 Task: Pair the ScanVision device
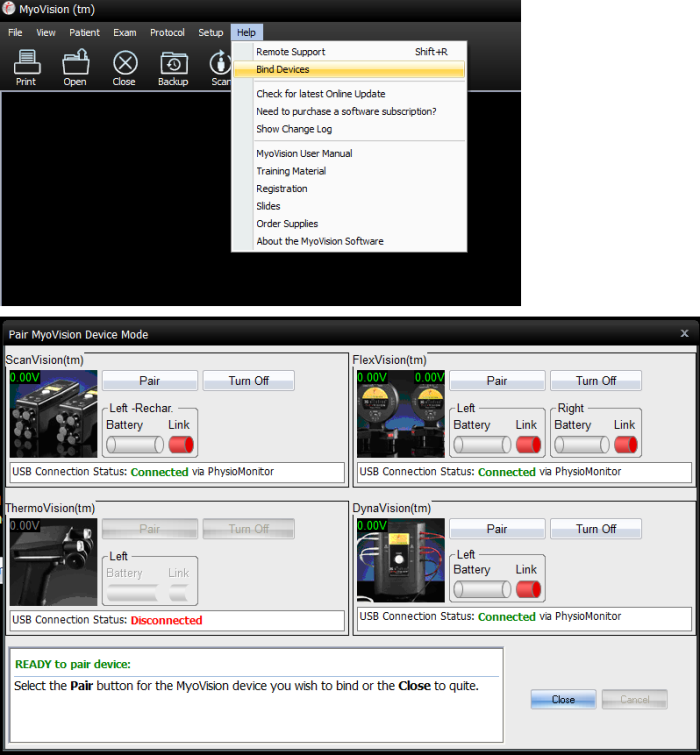(x=150, y=380)
